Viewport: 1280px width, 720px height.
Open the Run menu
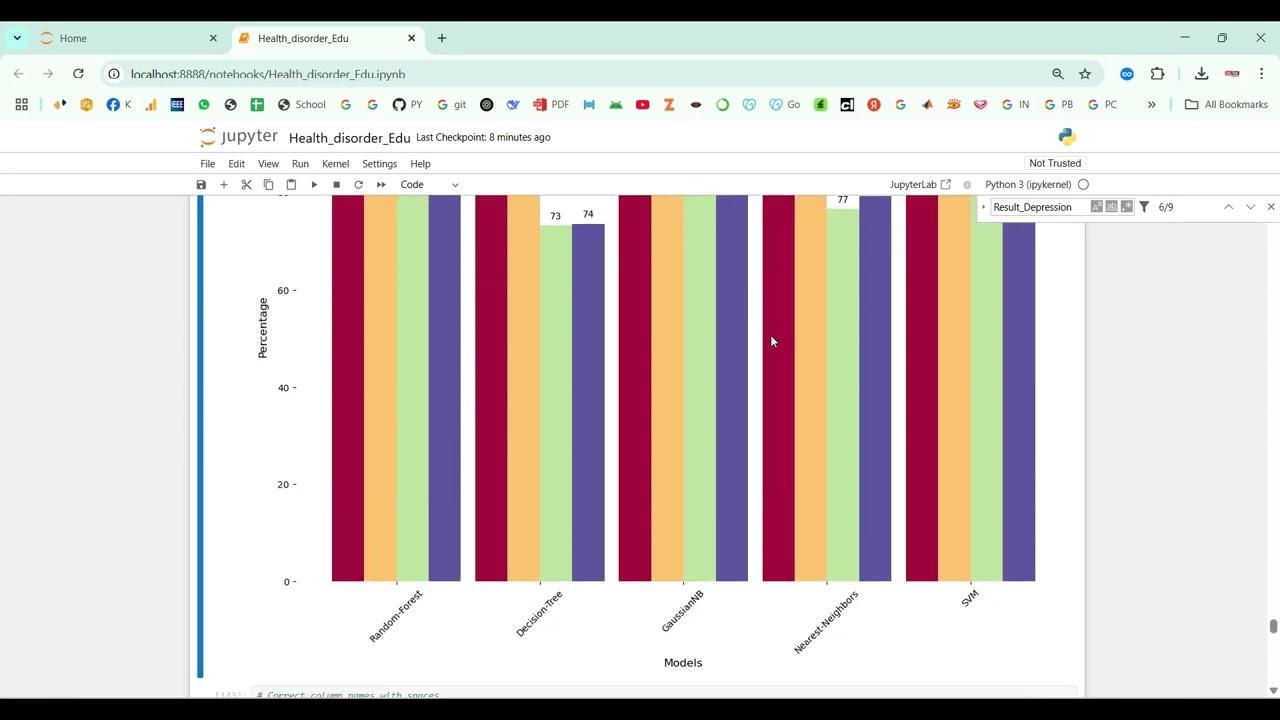tap(300, 164)
